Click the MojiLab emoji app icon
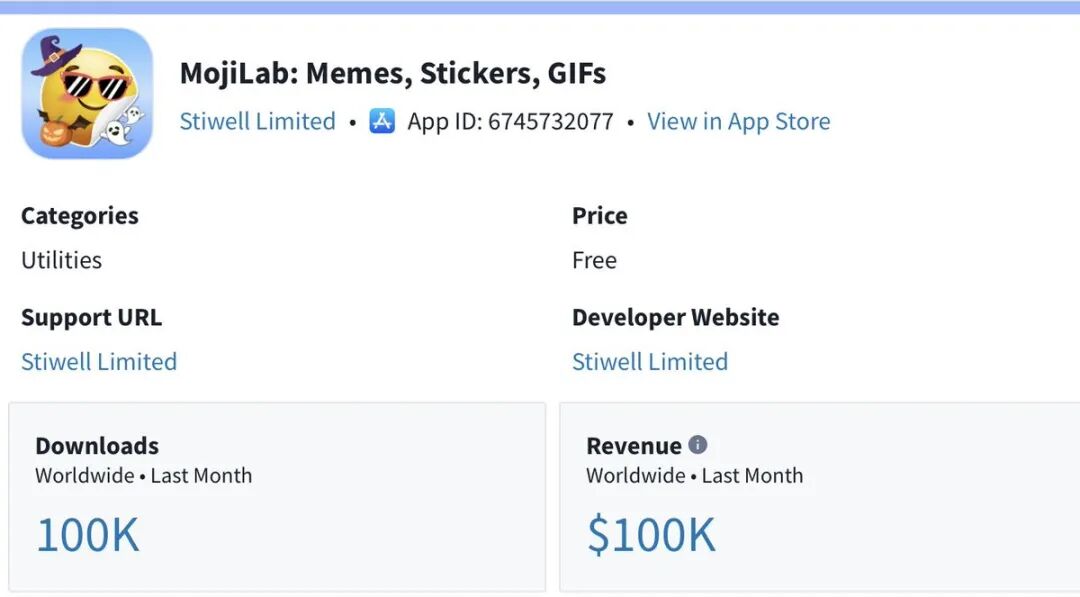1080x597 pixels. pyautogui.click(x=87, y=93)
